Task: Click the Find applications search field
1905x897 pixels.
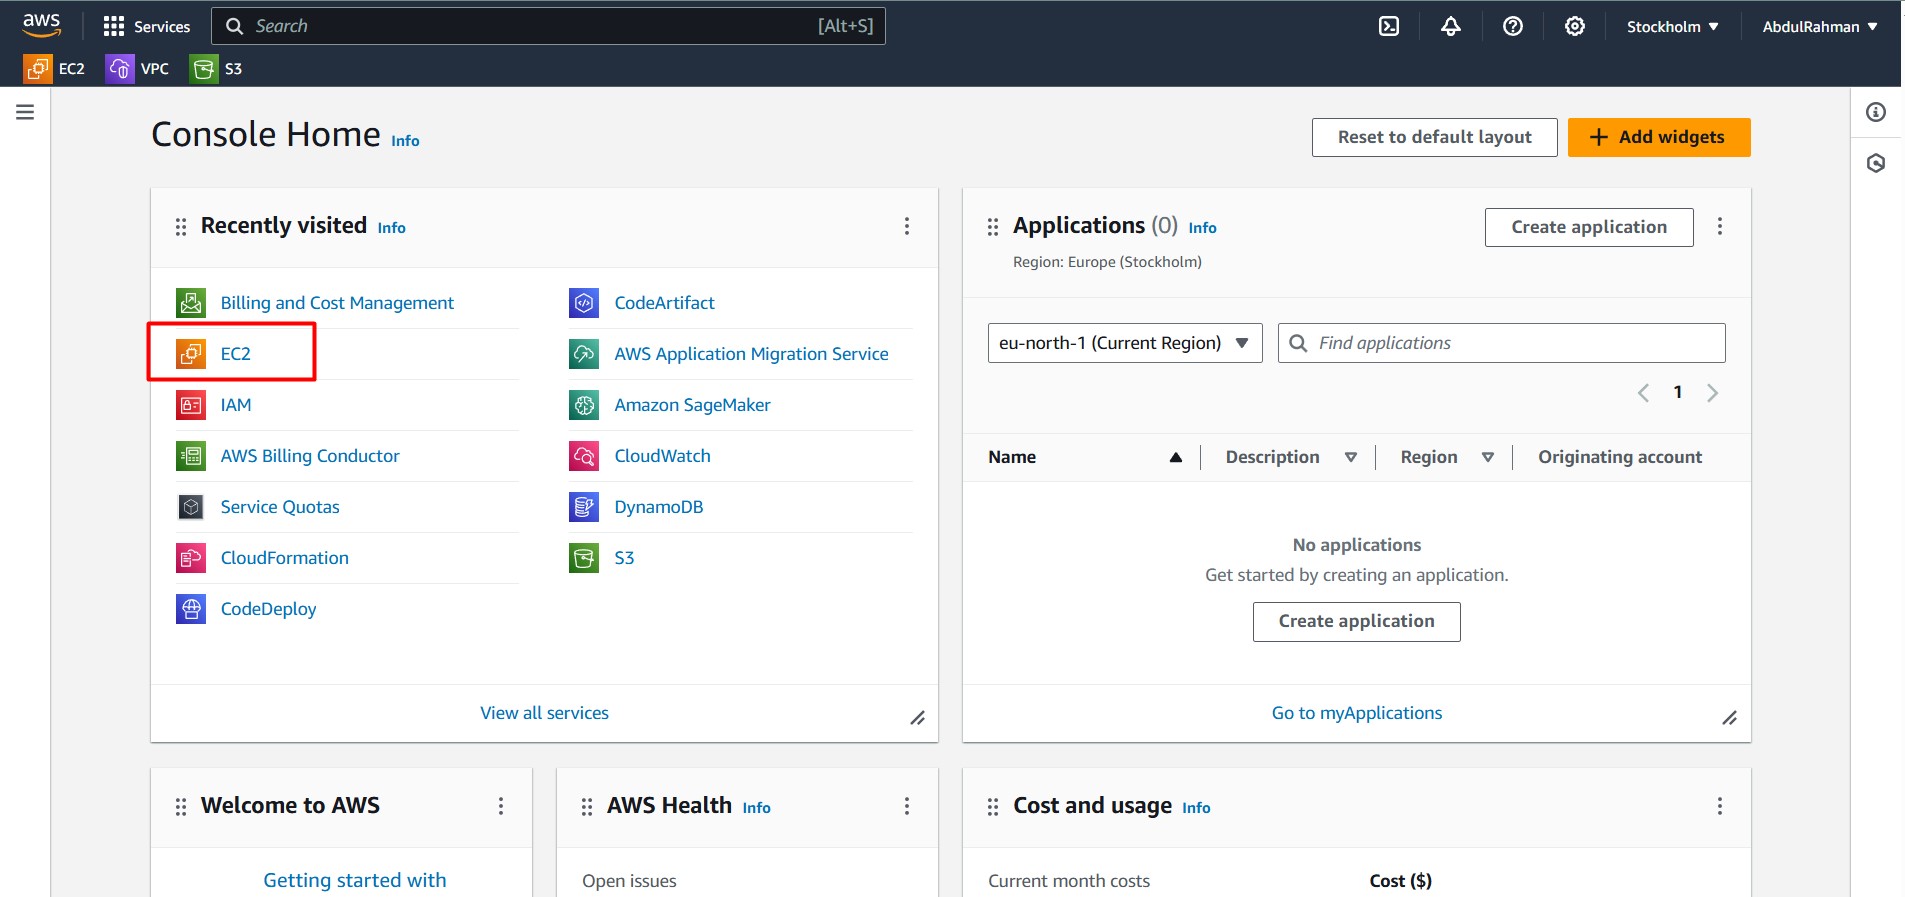Action: 1502,343
